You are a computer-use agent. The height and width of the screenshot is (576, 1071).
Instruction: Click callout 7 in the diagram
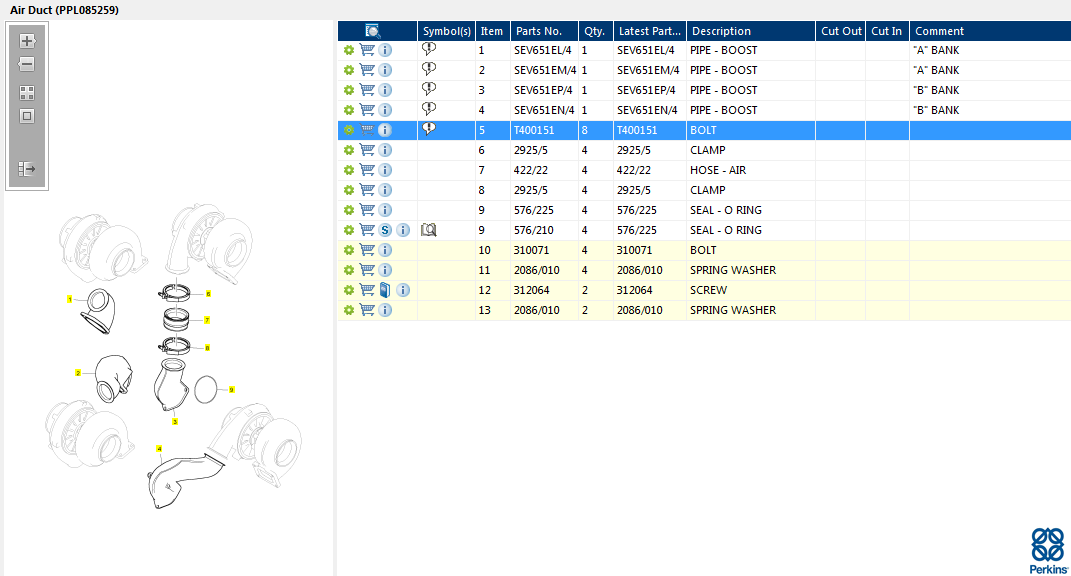click(207, 320)
